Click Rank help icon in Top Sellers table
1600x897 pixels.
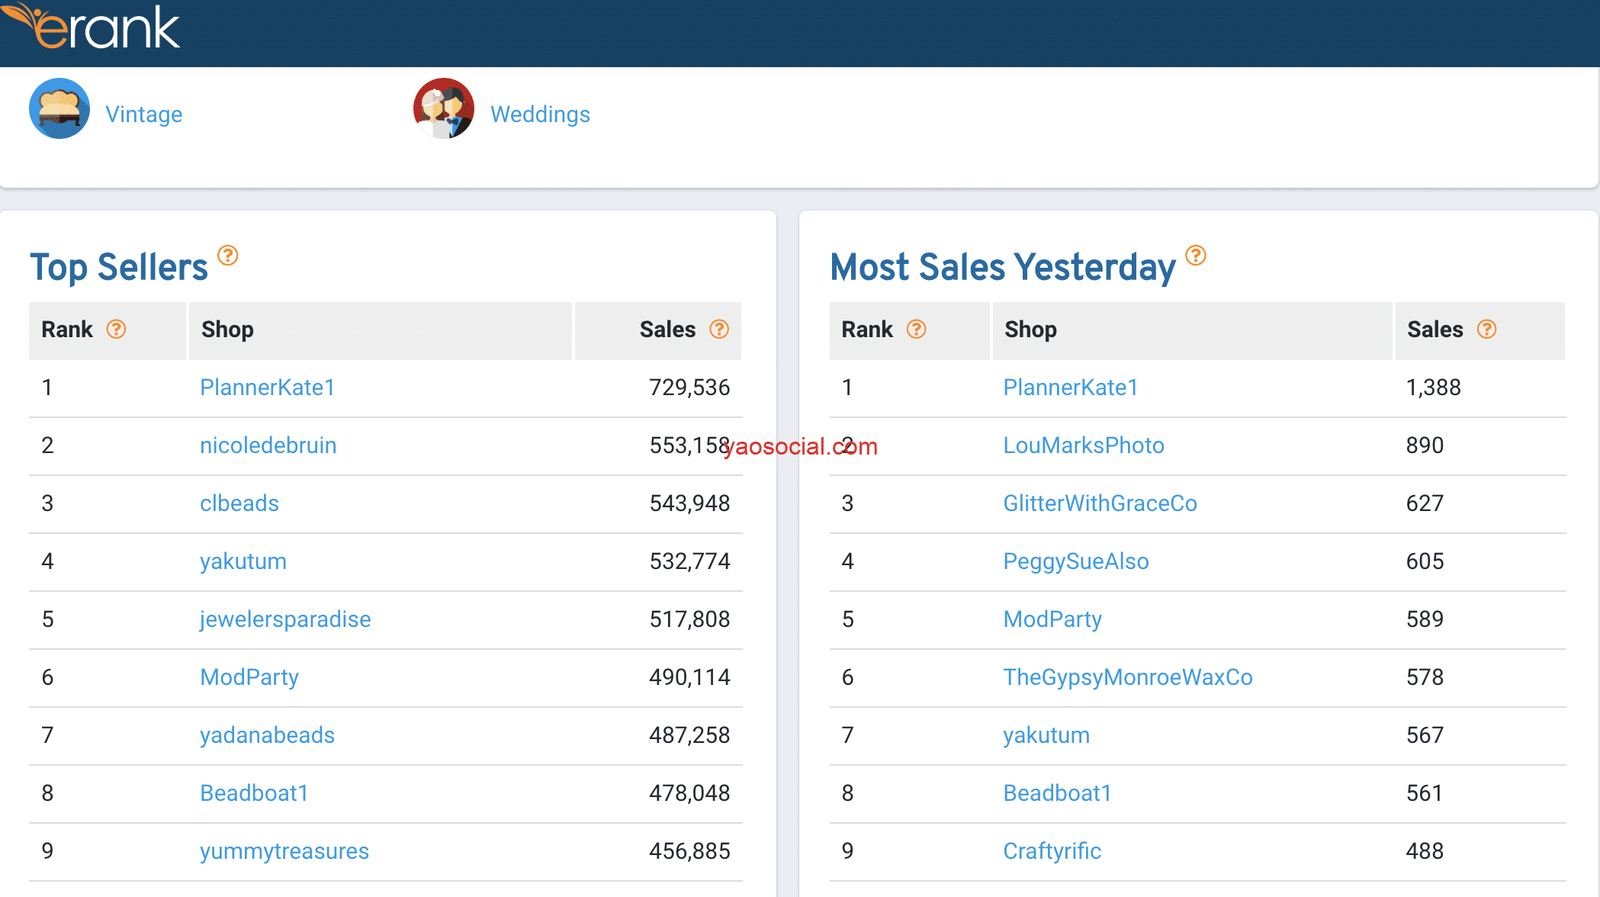[117, 330]
